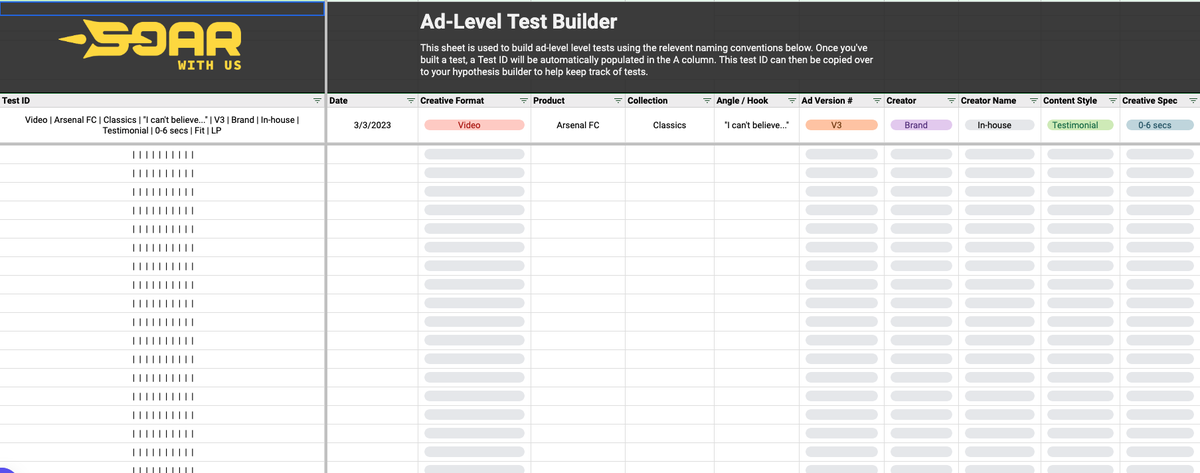The height and width of the screenshot is (473, 1200).
Task: Open the Product column filter icon
Action: [618, 101]
